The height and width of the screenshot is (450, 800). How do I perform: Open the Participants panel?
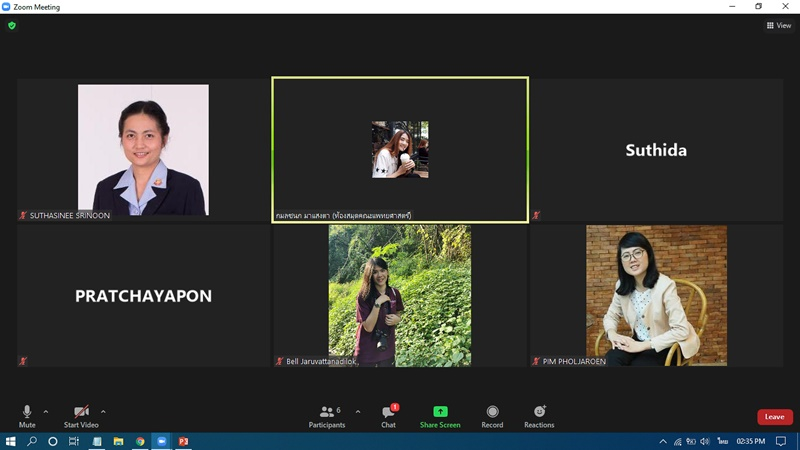click(x=326, y=416)
